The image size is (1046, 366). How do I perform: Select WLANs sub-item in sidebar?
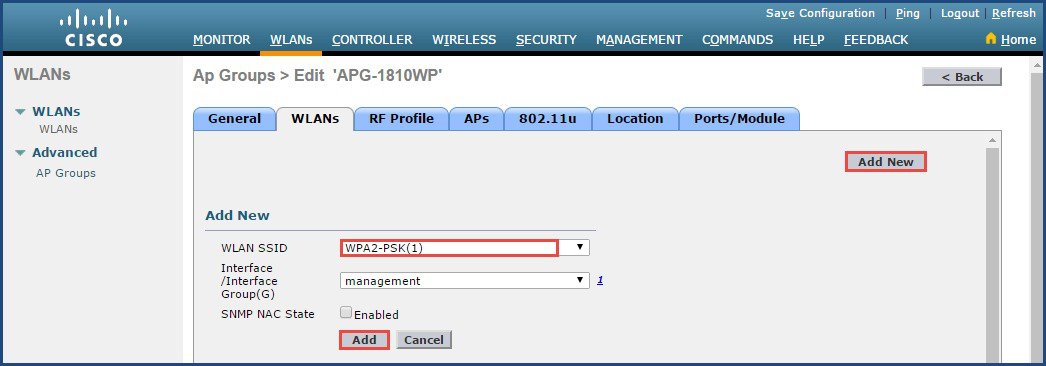(58, 129)
